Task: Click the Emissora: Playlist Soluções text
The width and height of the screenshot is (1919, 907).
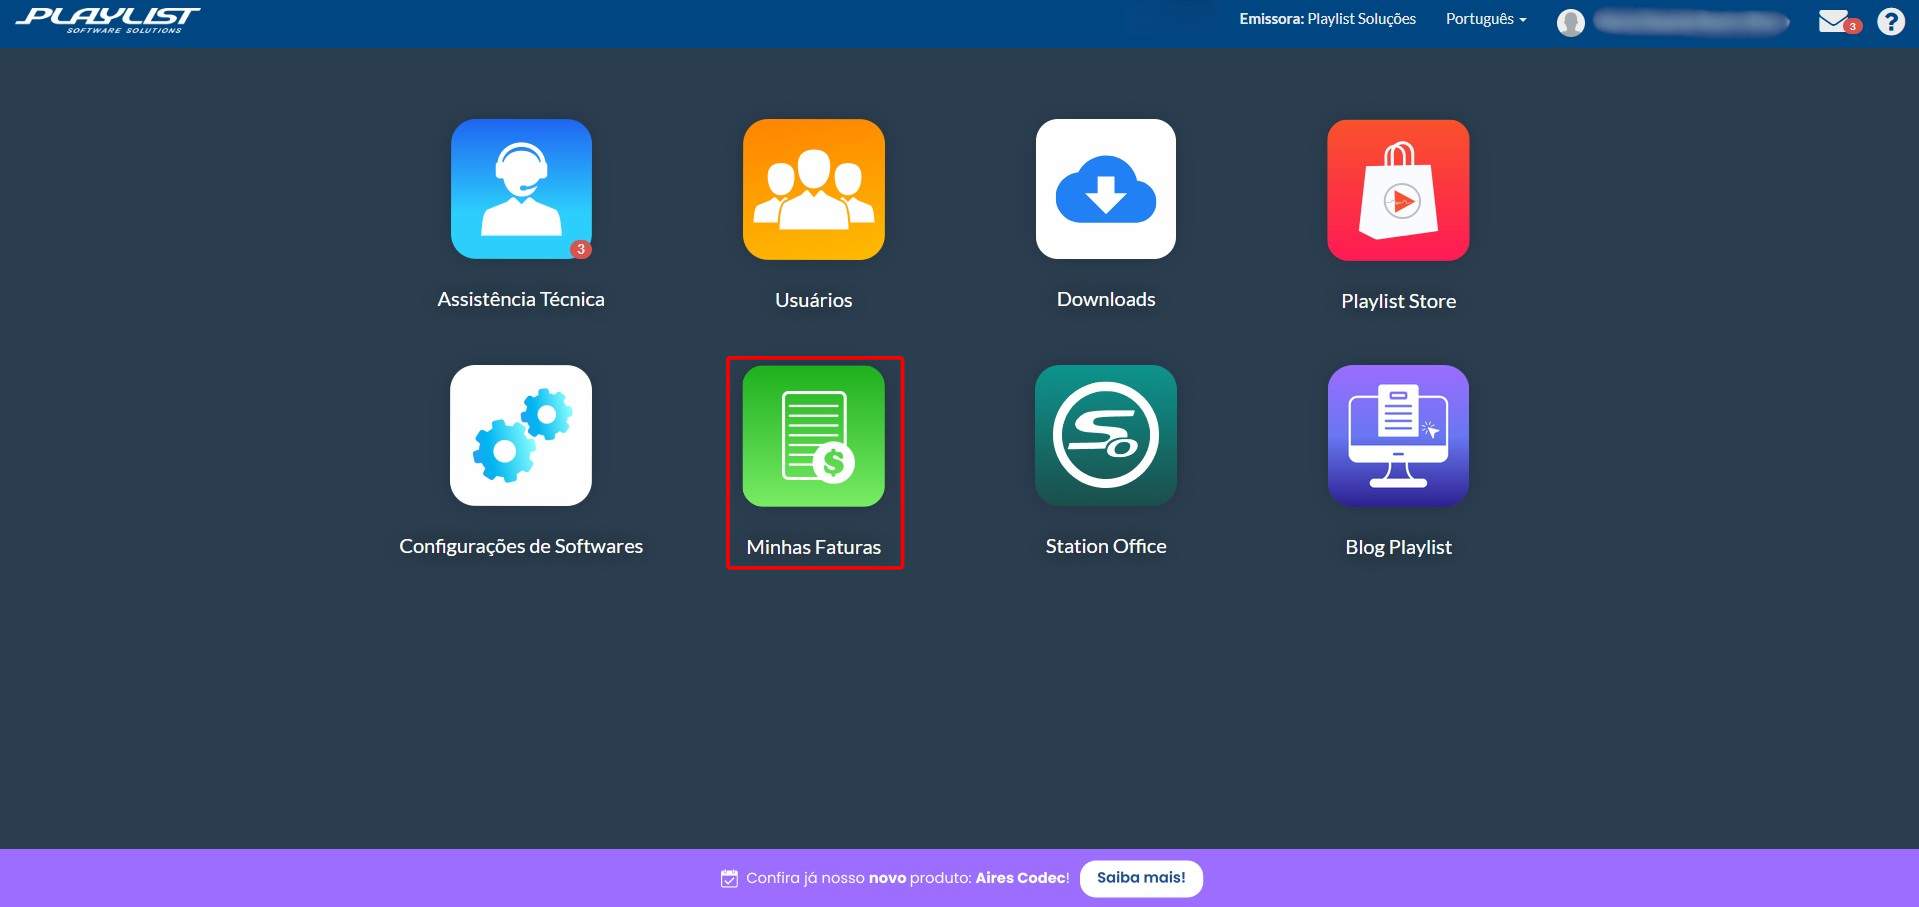Action: [x=1327, y=19]
